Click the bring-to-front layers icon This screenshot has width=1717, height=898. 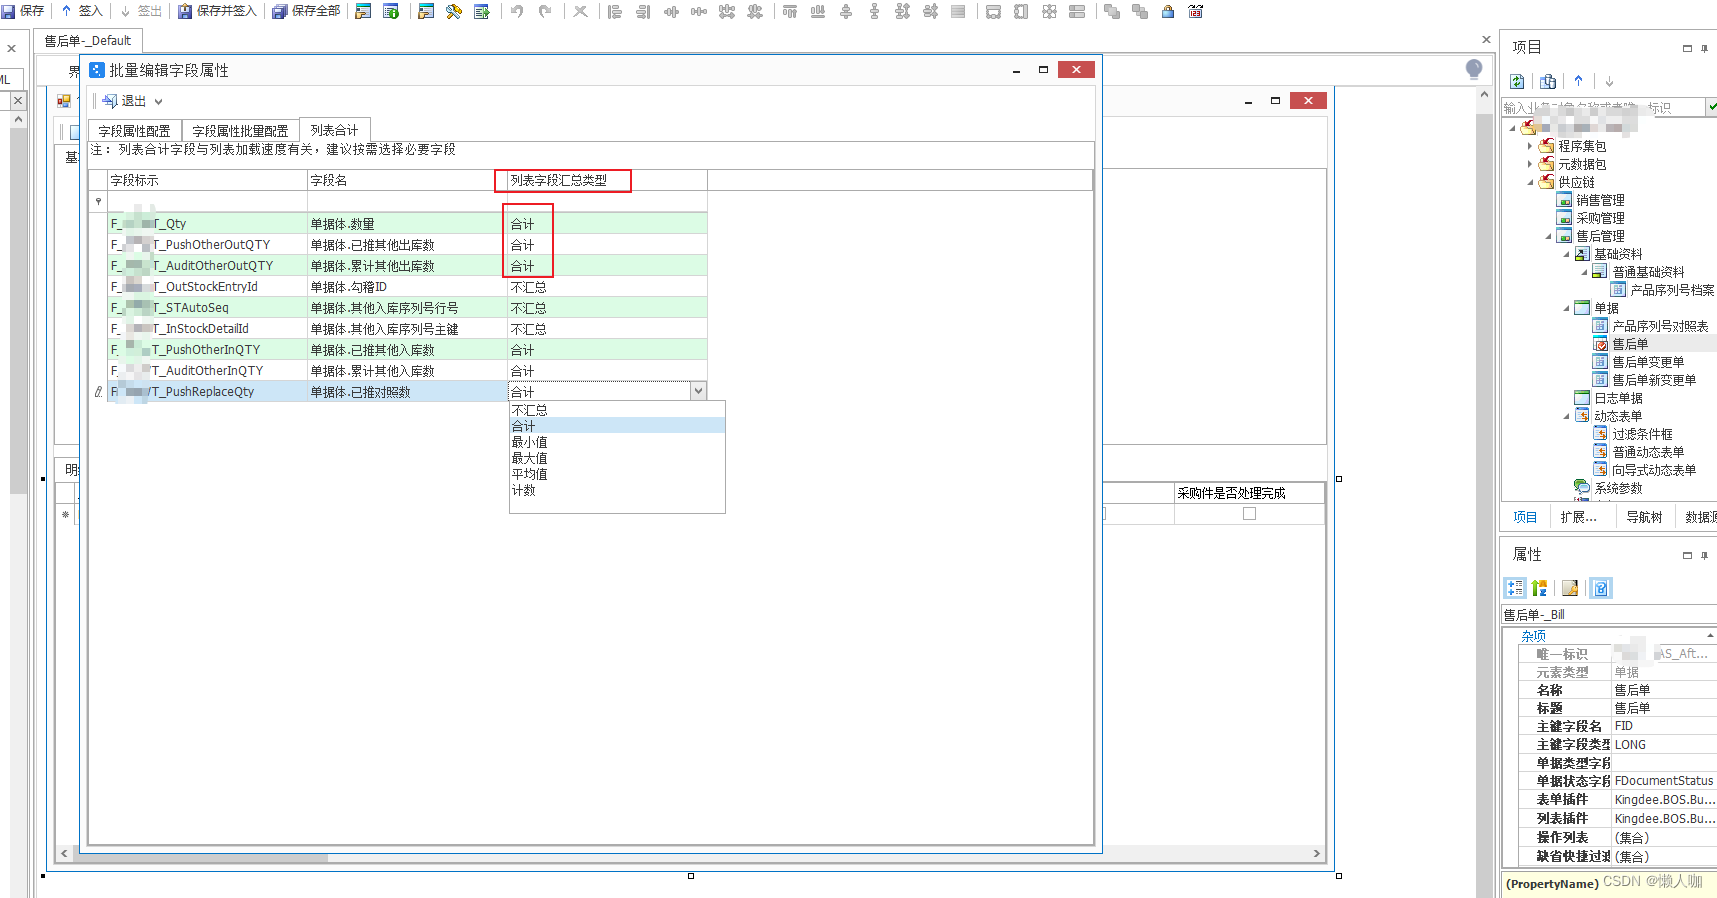point(1112,11)
